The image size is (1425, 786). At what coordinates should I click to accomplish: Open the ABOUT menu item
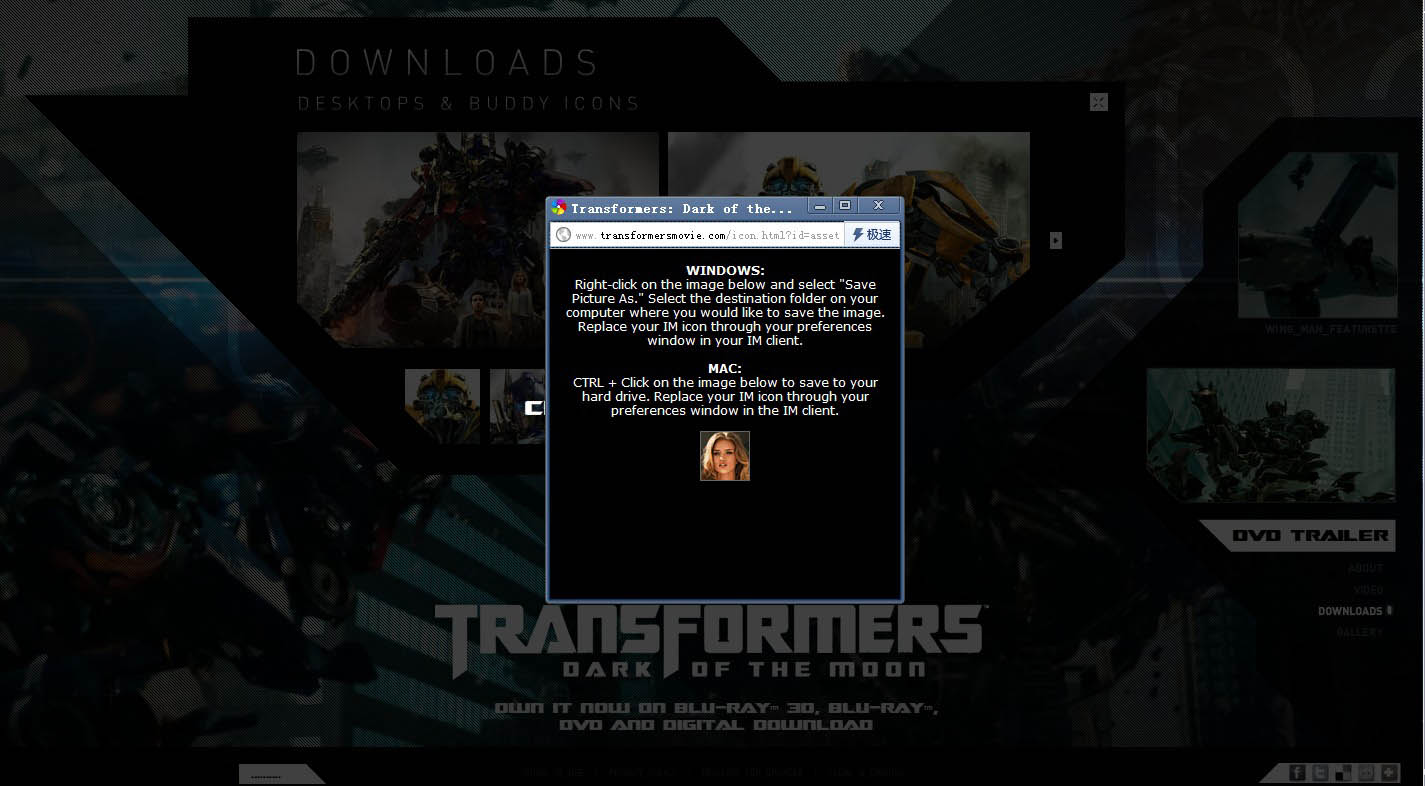pyautogui.click(x=1365, y=568)
